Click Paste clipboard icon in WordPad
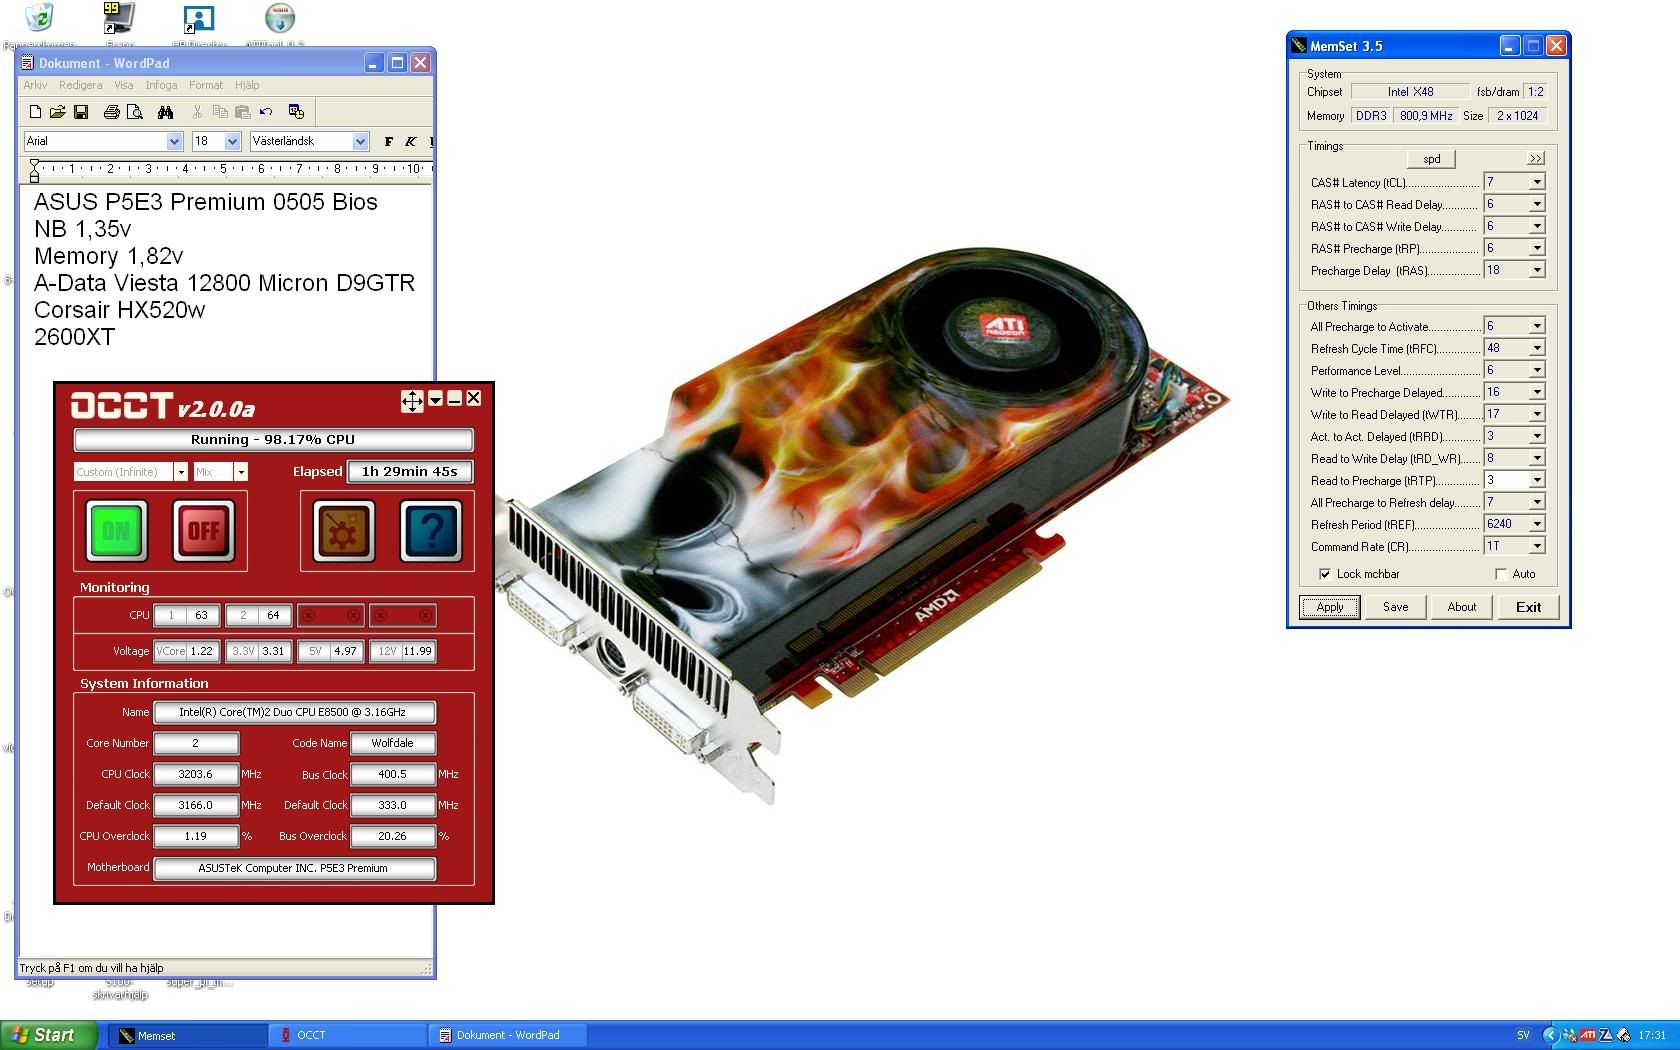This screenshot has height=1050, width=1680. 243,112
